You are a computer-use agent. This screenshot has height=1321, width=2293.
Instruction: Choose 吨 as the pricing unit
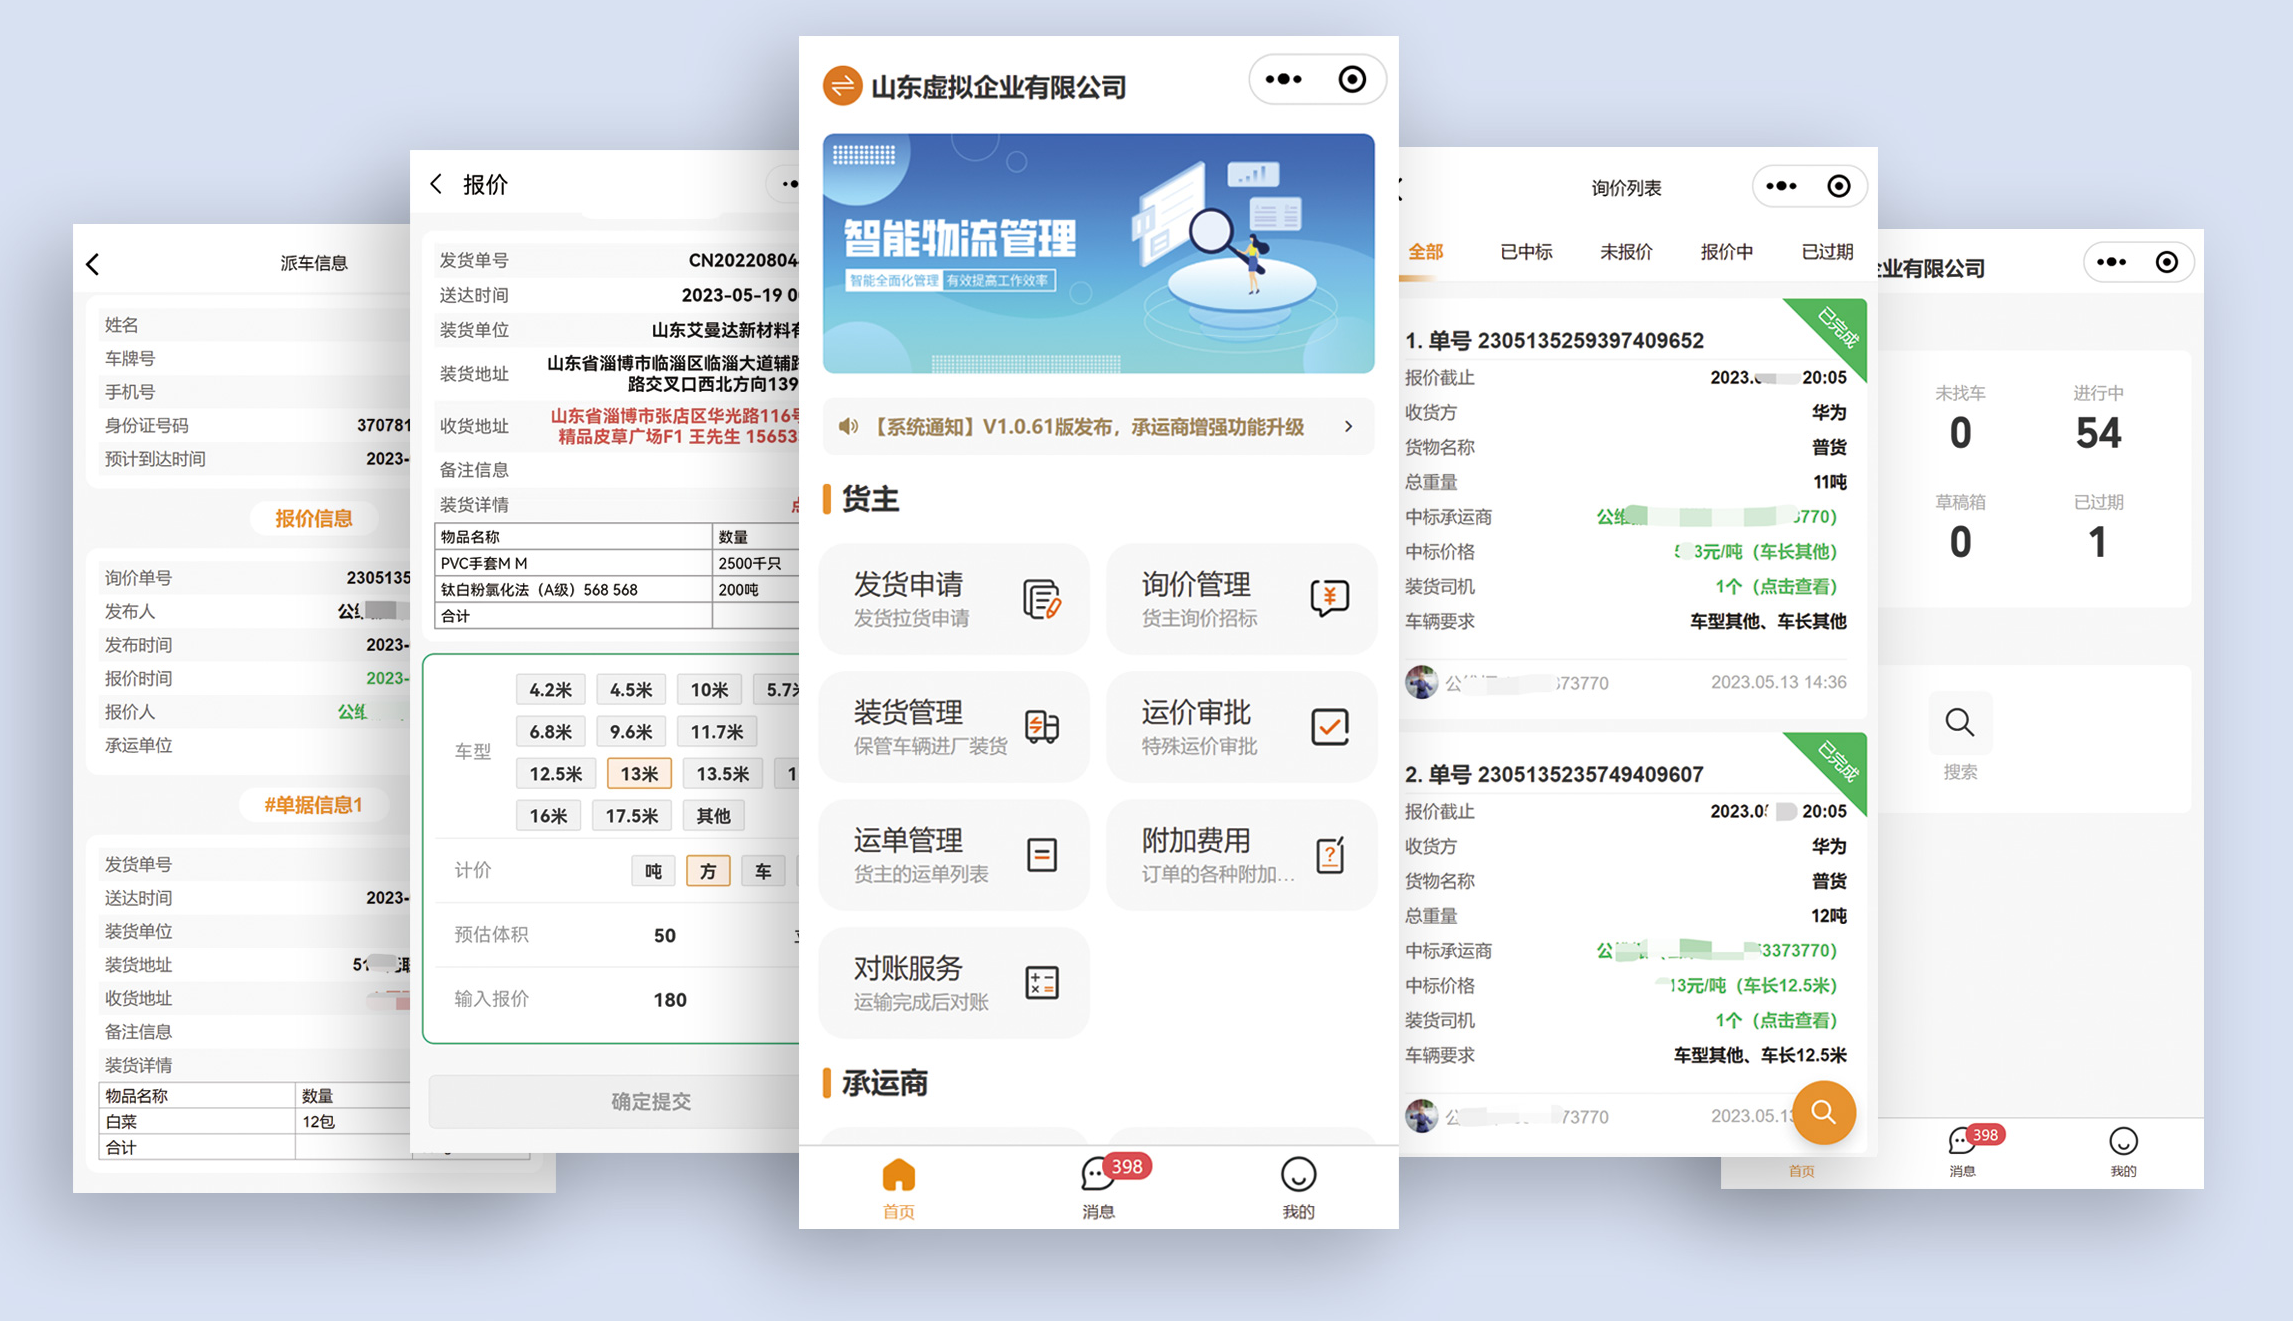click(x=653, y=871)
